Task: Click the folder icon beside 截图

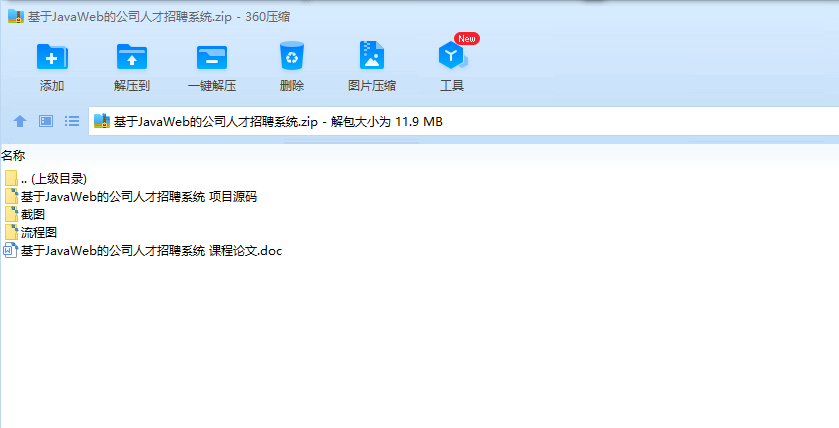Action: (x=11, y=215)
